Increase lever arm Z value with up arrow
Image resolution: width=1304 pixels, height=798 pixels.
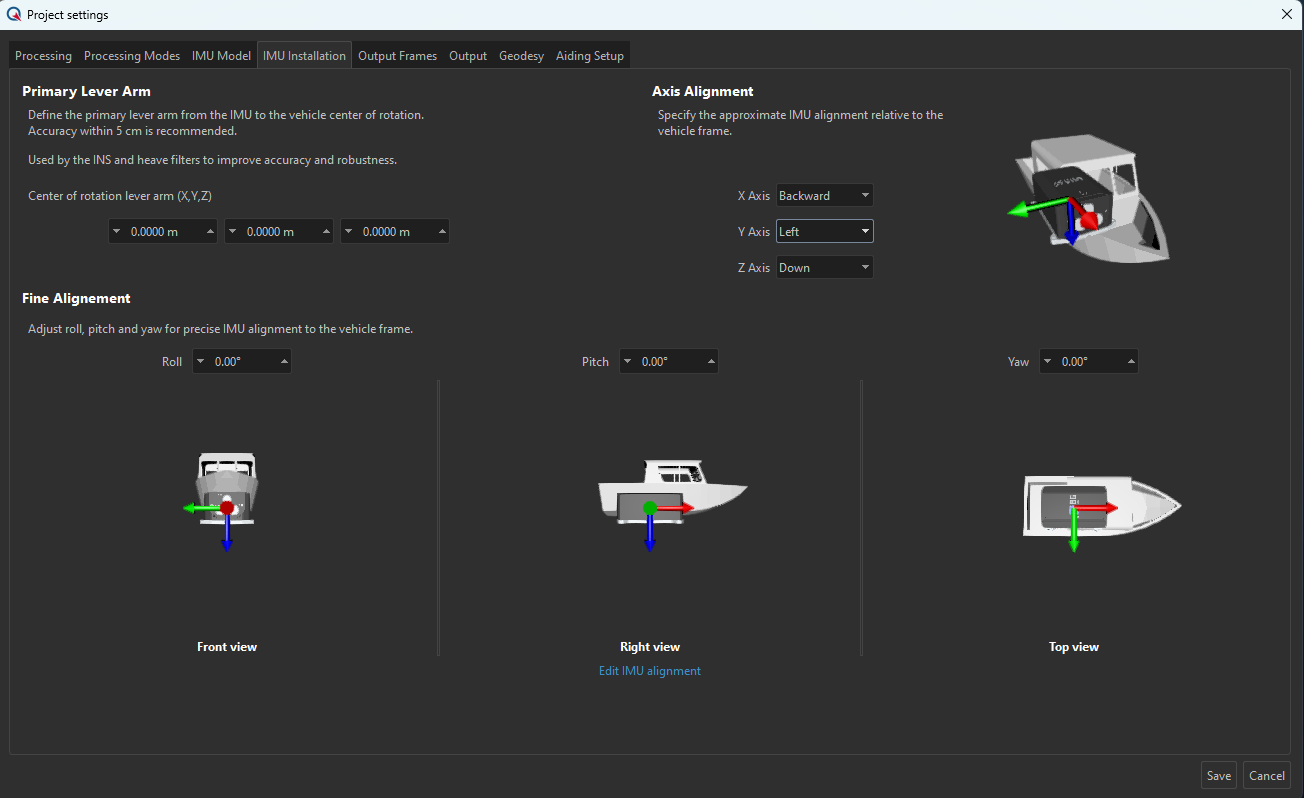441,232
